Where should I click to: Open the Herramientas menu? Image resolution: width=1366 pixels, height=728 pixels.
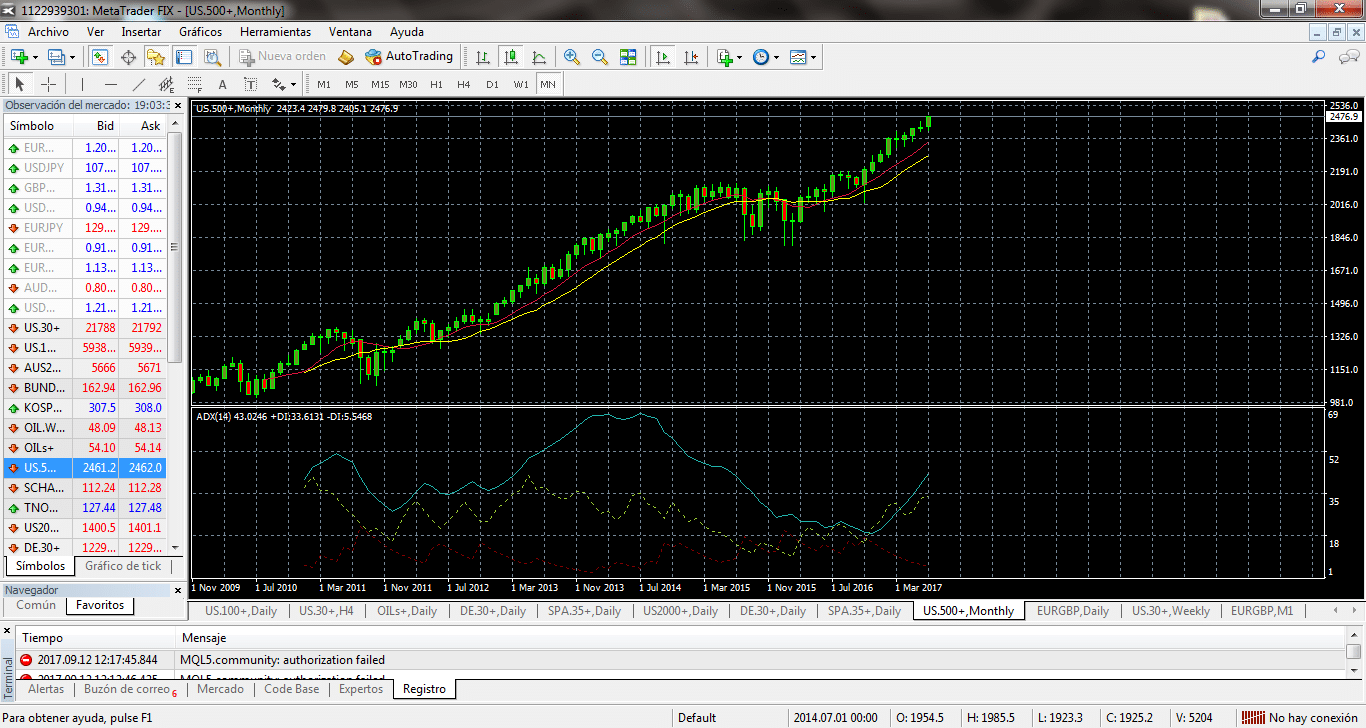275,32
